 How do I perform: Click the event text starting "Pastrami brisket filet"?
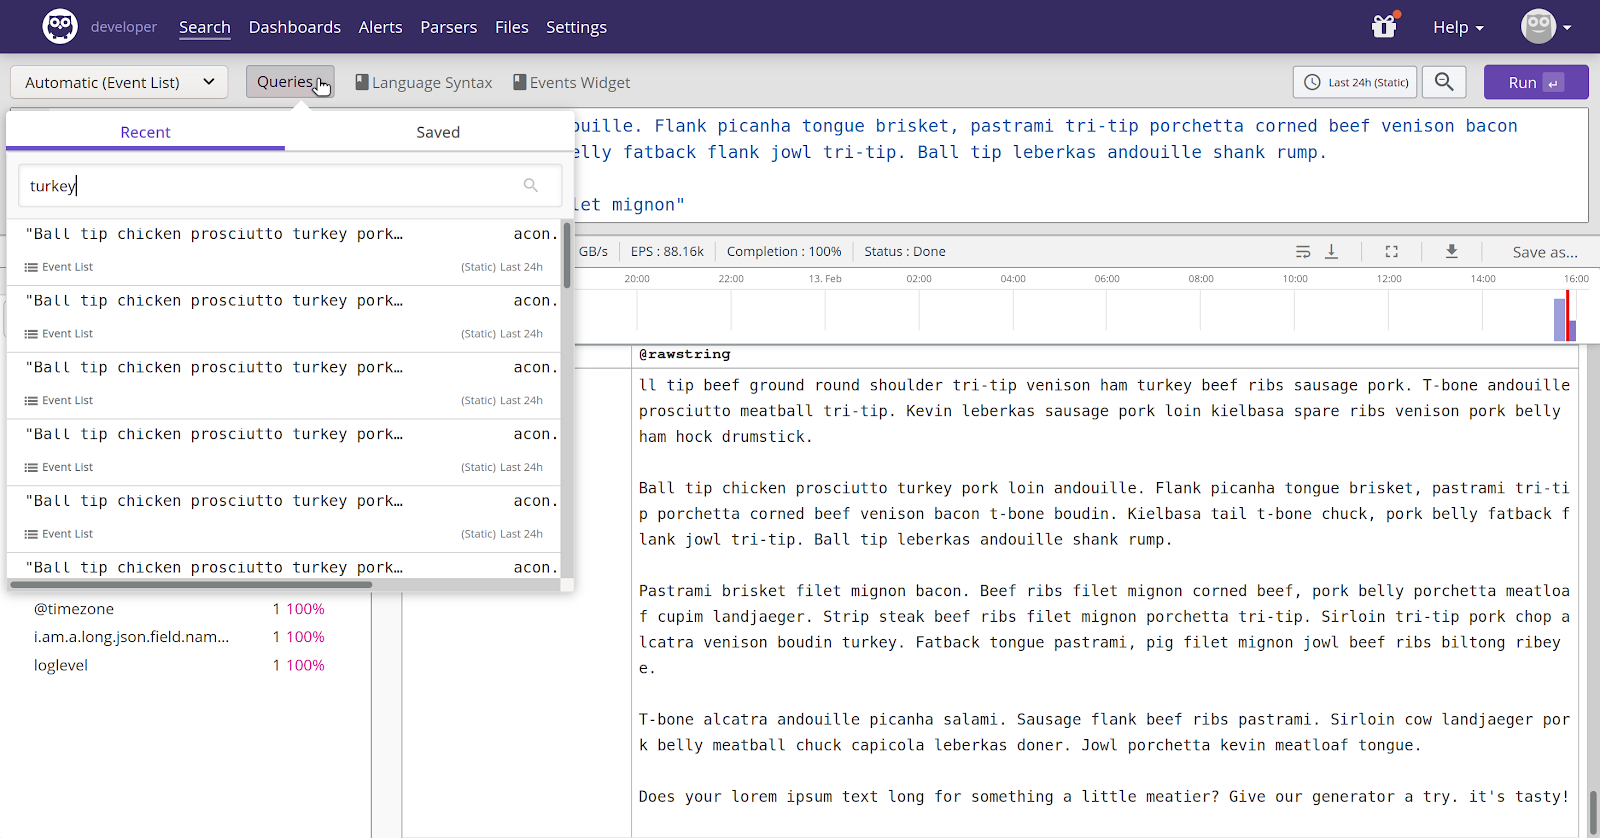[x=1104, y=630]
